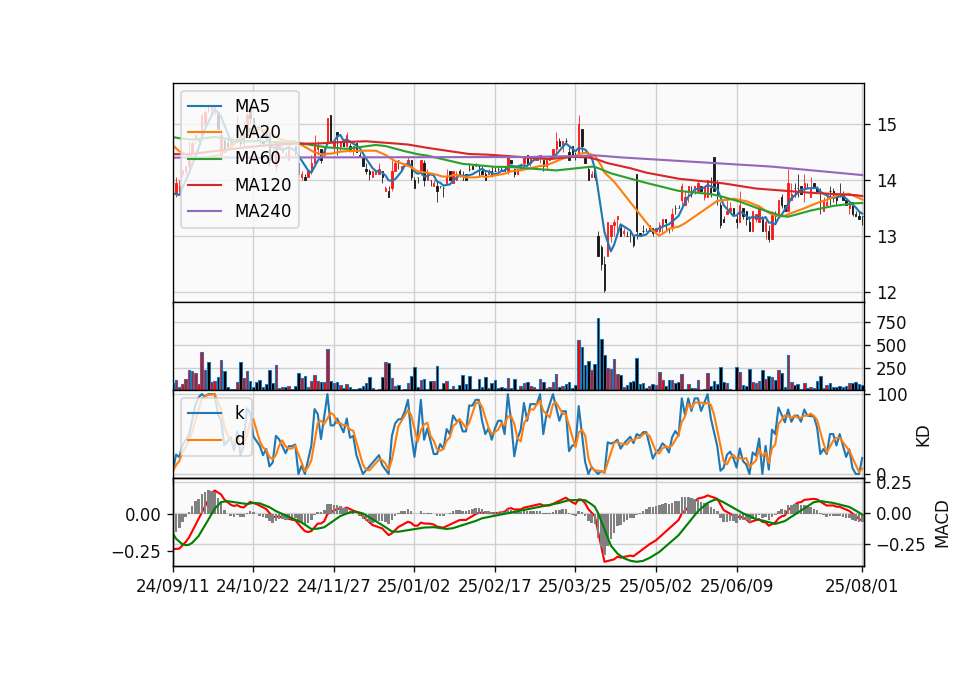The image size is (960, 690).
Task: Click the left MACD axis label 0.00
Action: click(x=143, y=515)
